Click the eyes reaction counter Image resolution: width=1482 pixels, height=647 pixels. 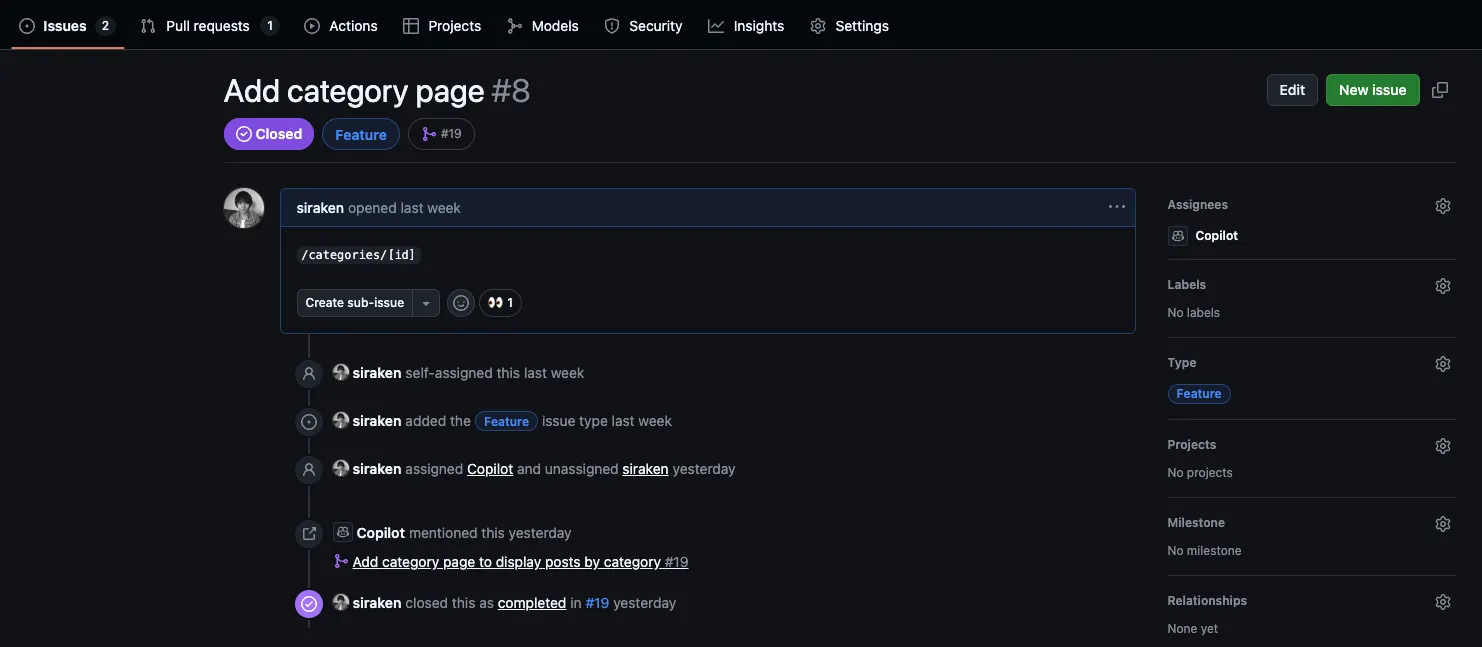pyautogui.click(x=500, y=301)
